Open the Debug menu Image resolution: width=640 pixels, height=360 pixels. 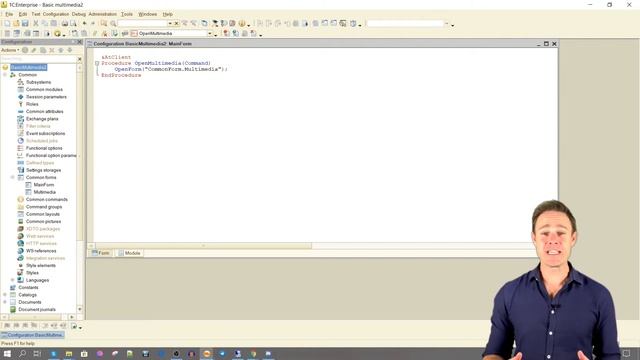(79, 14)
